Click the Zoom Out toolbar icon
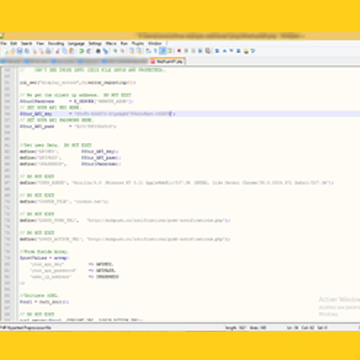The height and width of the screenshot is (360, 360). [x=123, y=51]
